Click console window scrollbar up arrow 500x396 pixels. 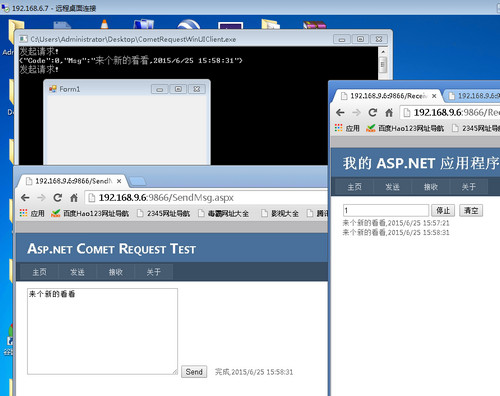tap(383, 52)
